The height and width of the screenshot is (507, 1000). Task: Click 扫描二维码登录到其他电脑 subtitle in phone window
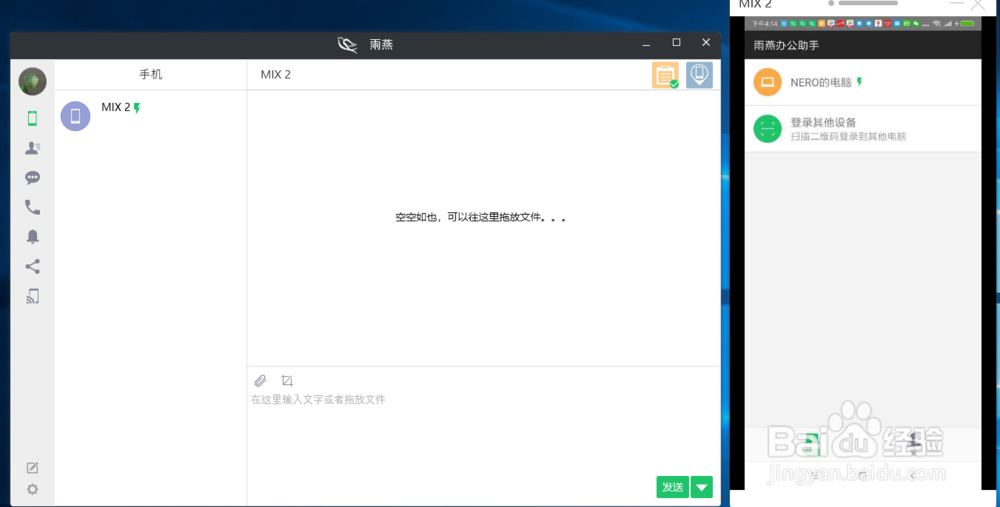pos(848,136)
